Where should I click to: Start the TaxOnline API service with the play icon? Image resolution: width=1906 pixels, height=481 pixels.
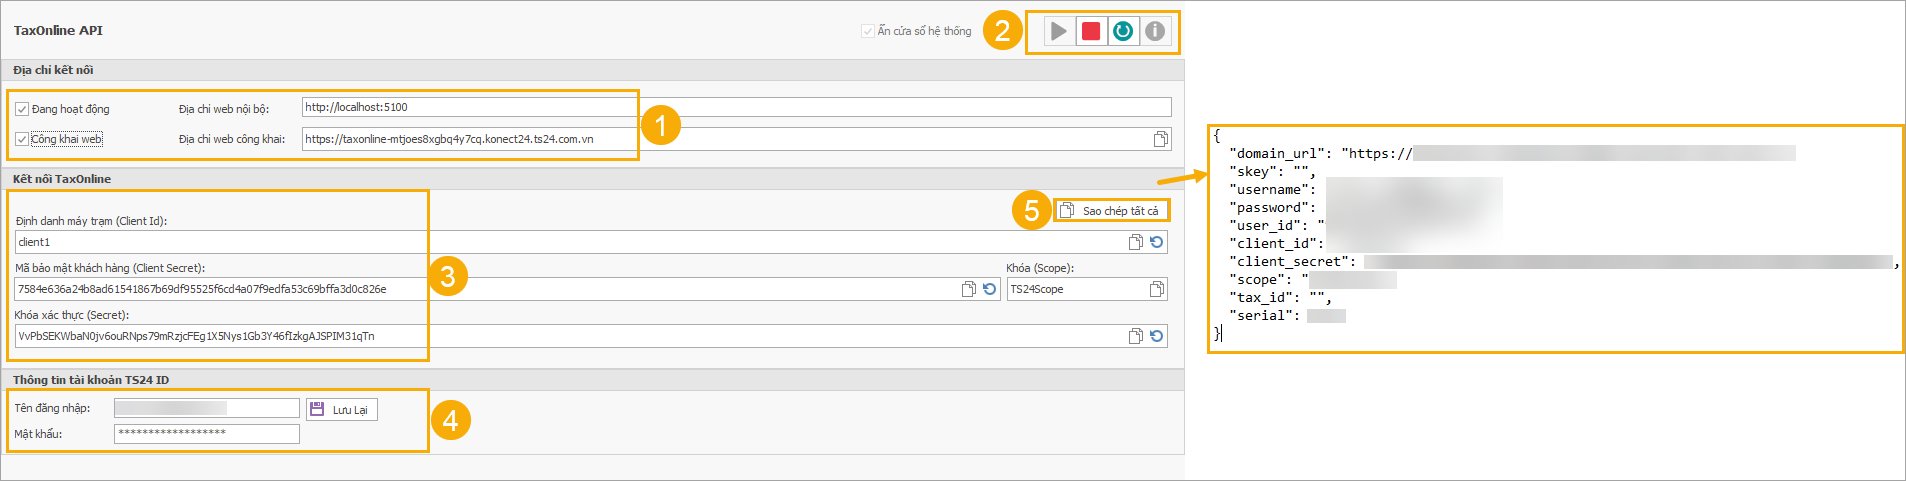coord(1058,31)
